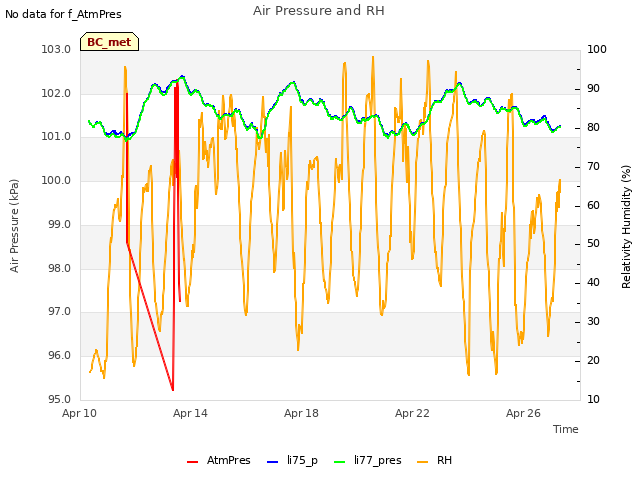The height and width of the screenshot is (480, 640).
Task: Click the 90 humidity tick label
Action: pyautogui.click(x=593, y=89)
